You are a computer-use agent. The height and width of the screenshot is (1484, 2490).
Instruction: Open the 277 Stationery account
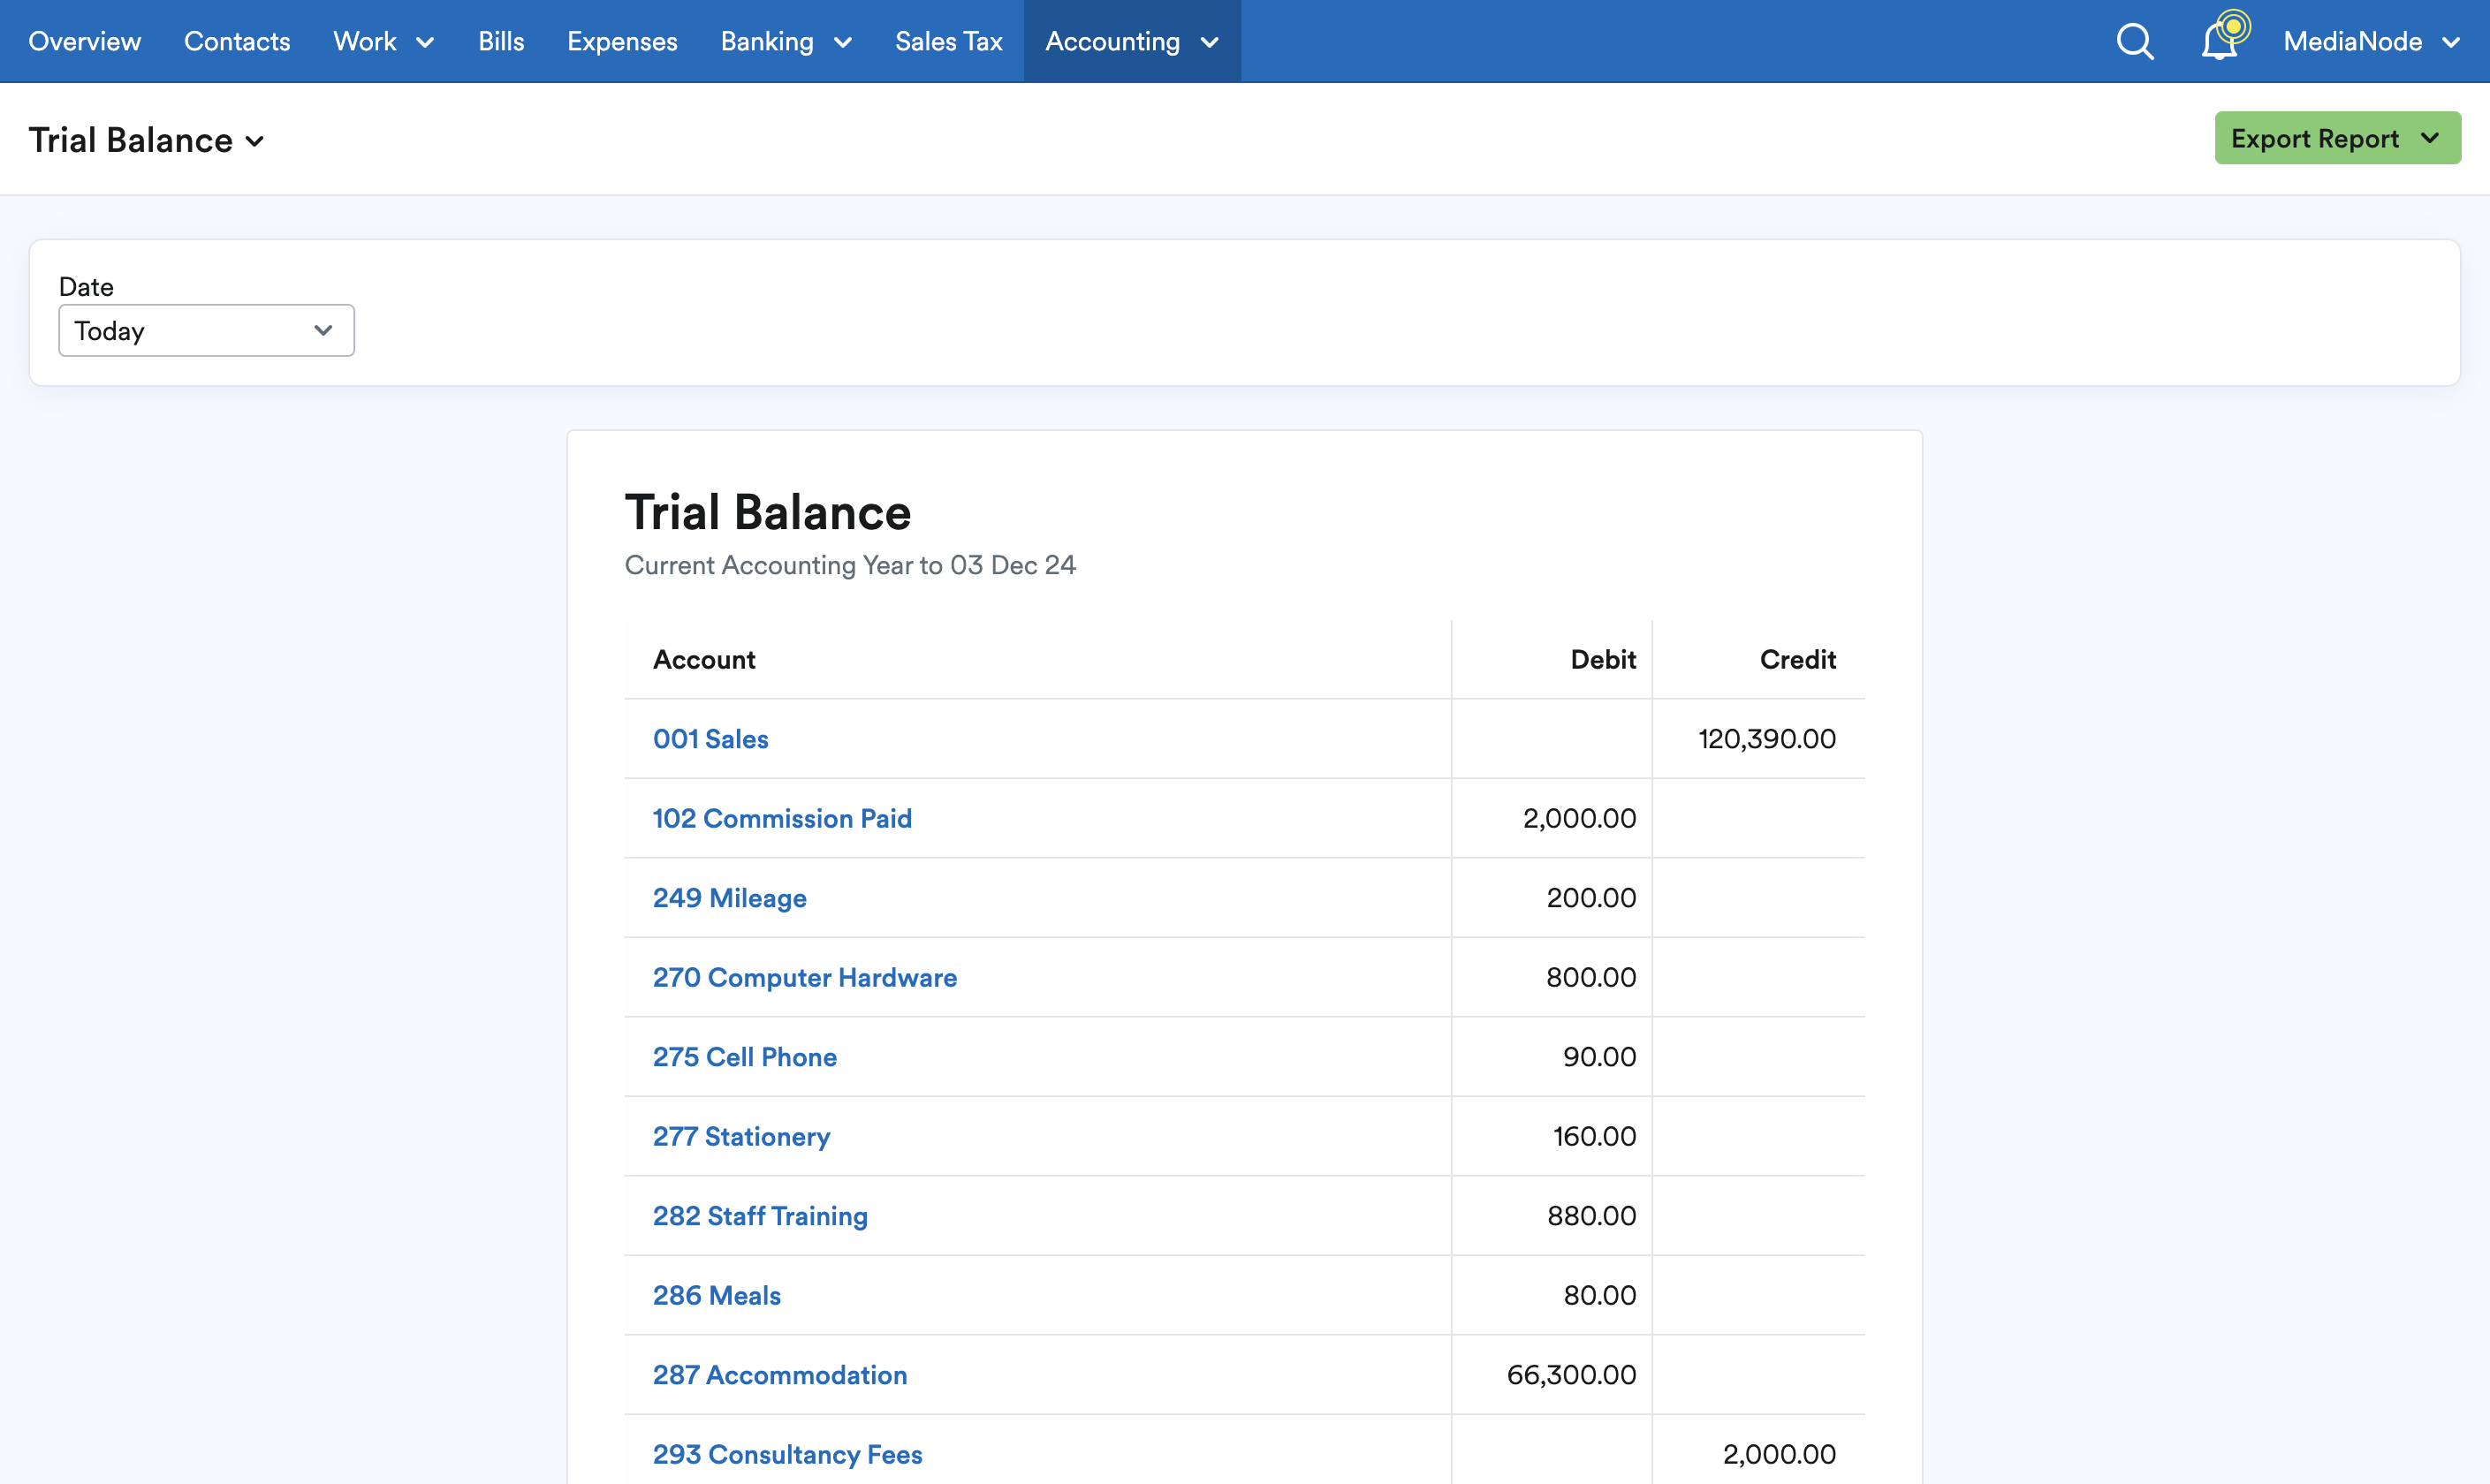coord(741,1136)
